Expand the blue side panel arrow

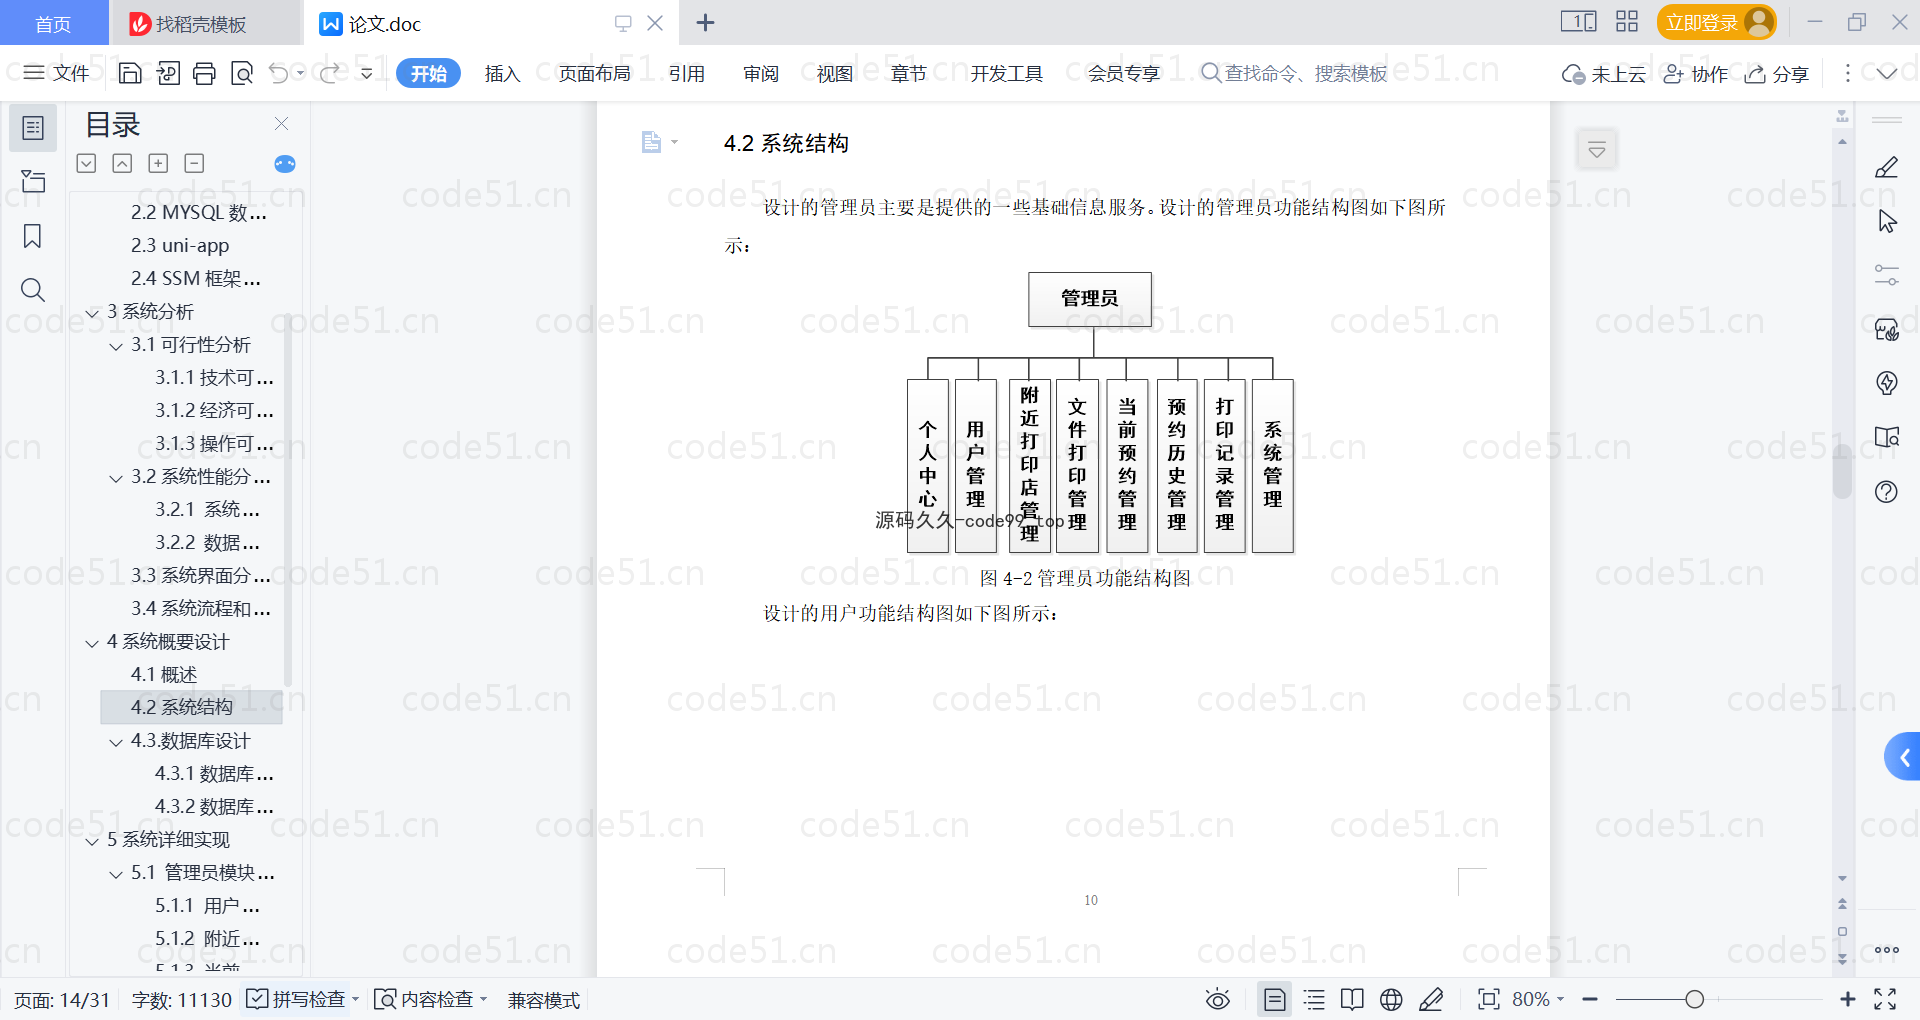[1903, 757]
